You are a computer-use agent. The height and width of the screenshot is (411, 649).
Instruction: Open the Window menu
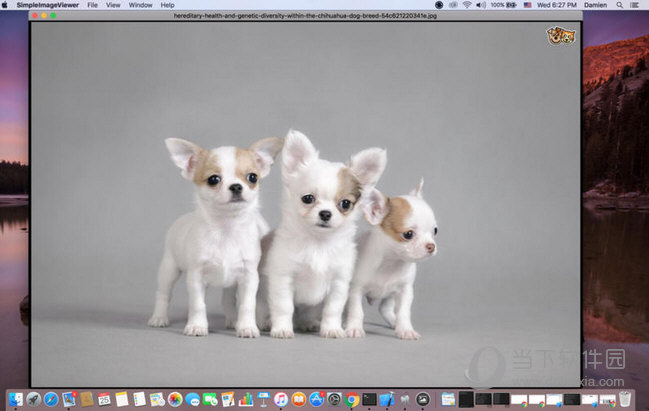[140, 5]
